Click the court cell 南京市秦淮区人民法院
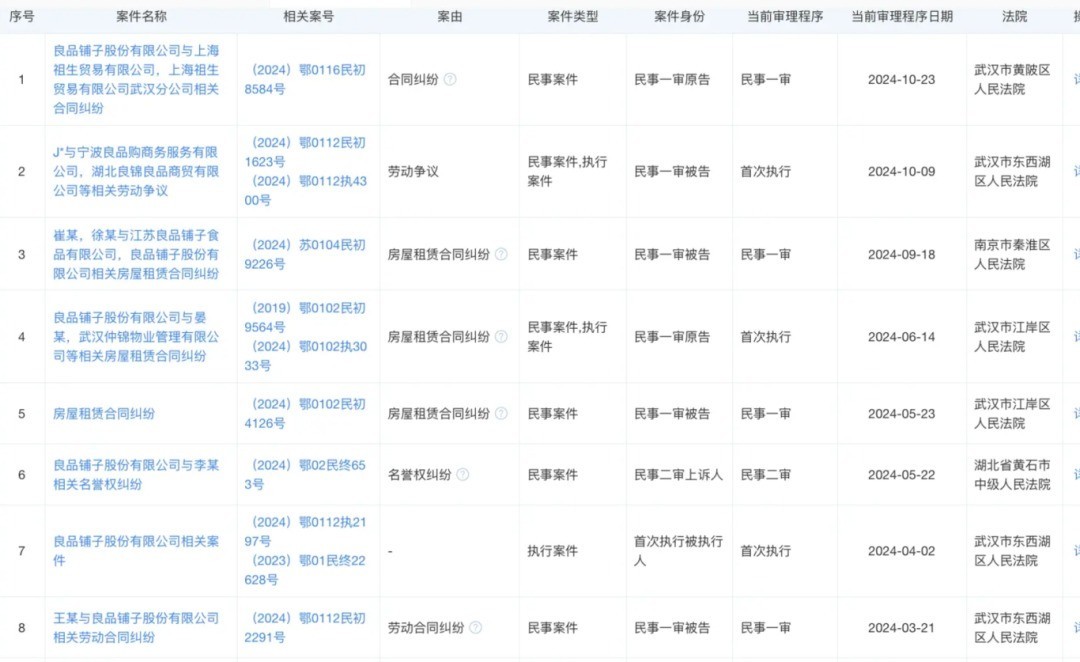The width and height of the screenshot is (1080, 662). (x=1012, y=254)
